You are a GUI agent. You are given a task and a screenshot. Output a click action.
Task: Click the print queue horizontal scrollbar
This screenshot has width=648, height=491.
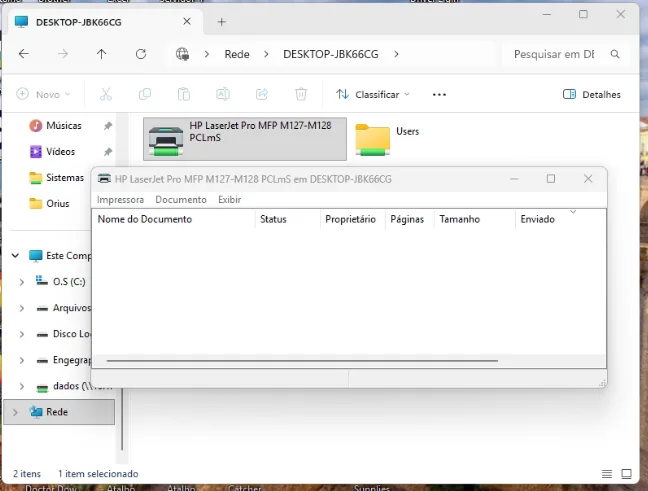[x=302, y=360]
